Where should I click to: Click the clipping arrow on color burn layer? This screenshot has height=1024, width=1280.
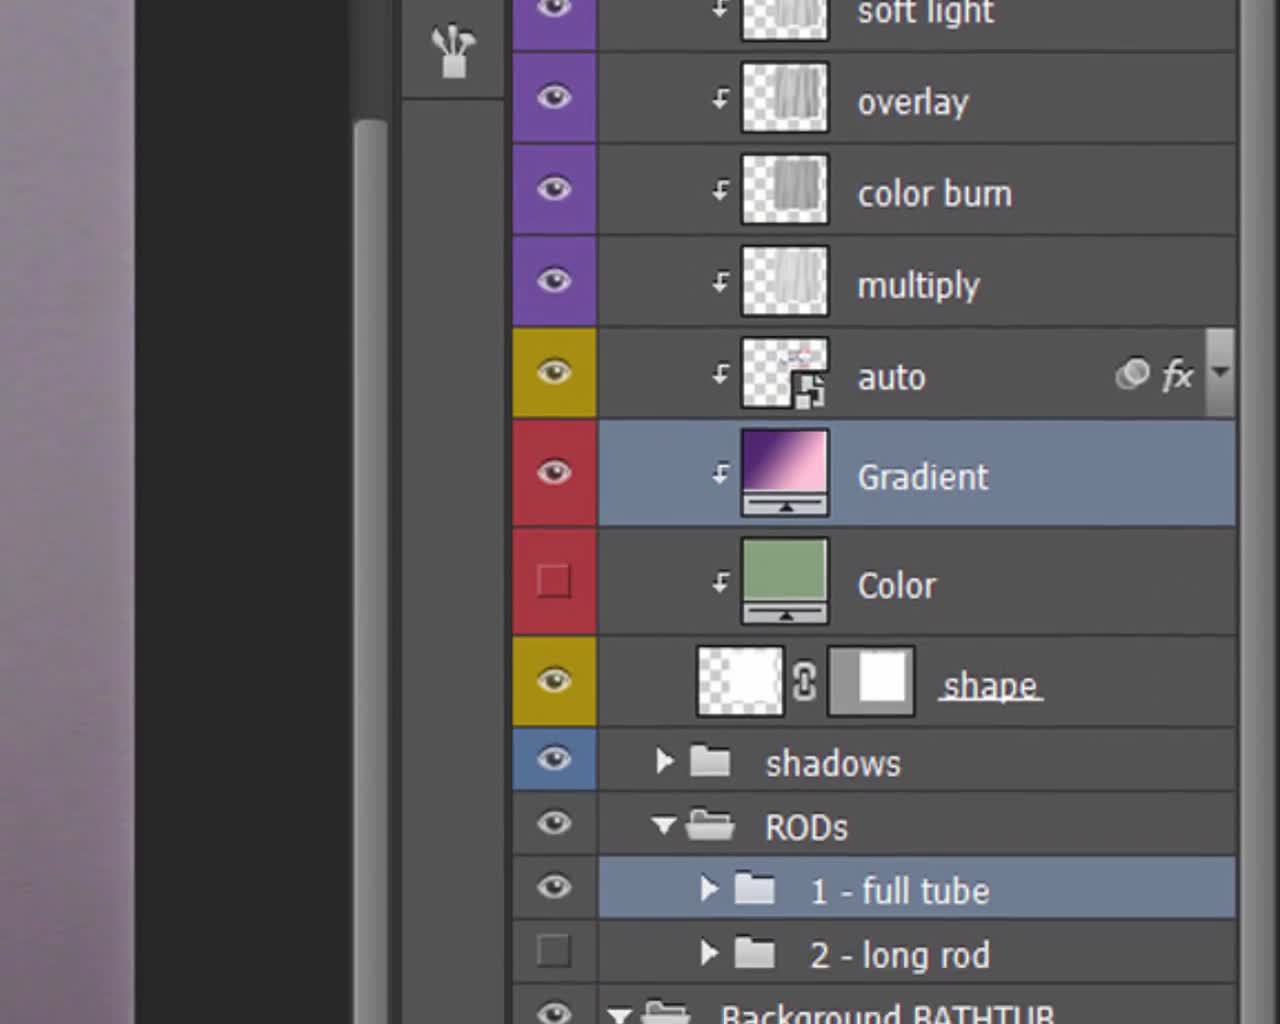pyautogui.click(x=720, y=190)
